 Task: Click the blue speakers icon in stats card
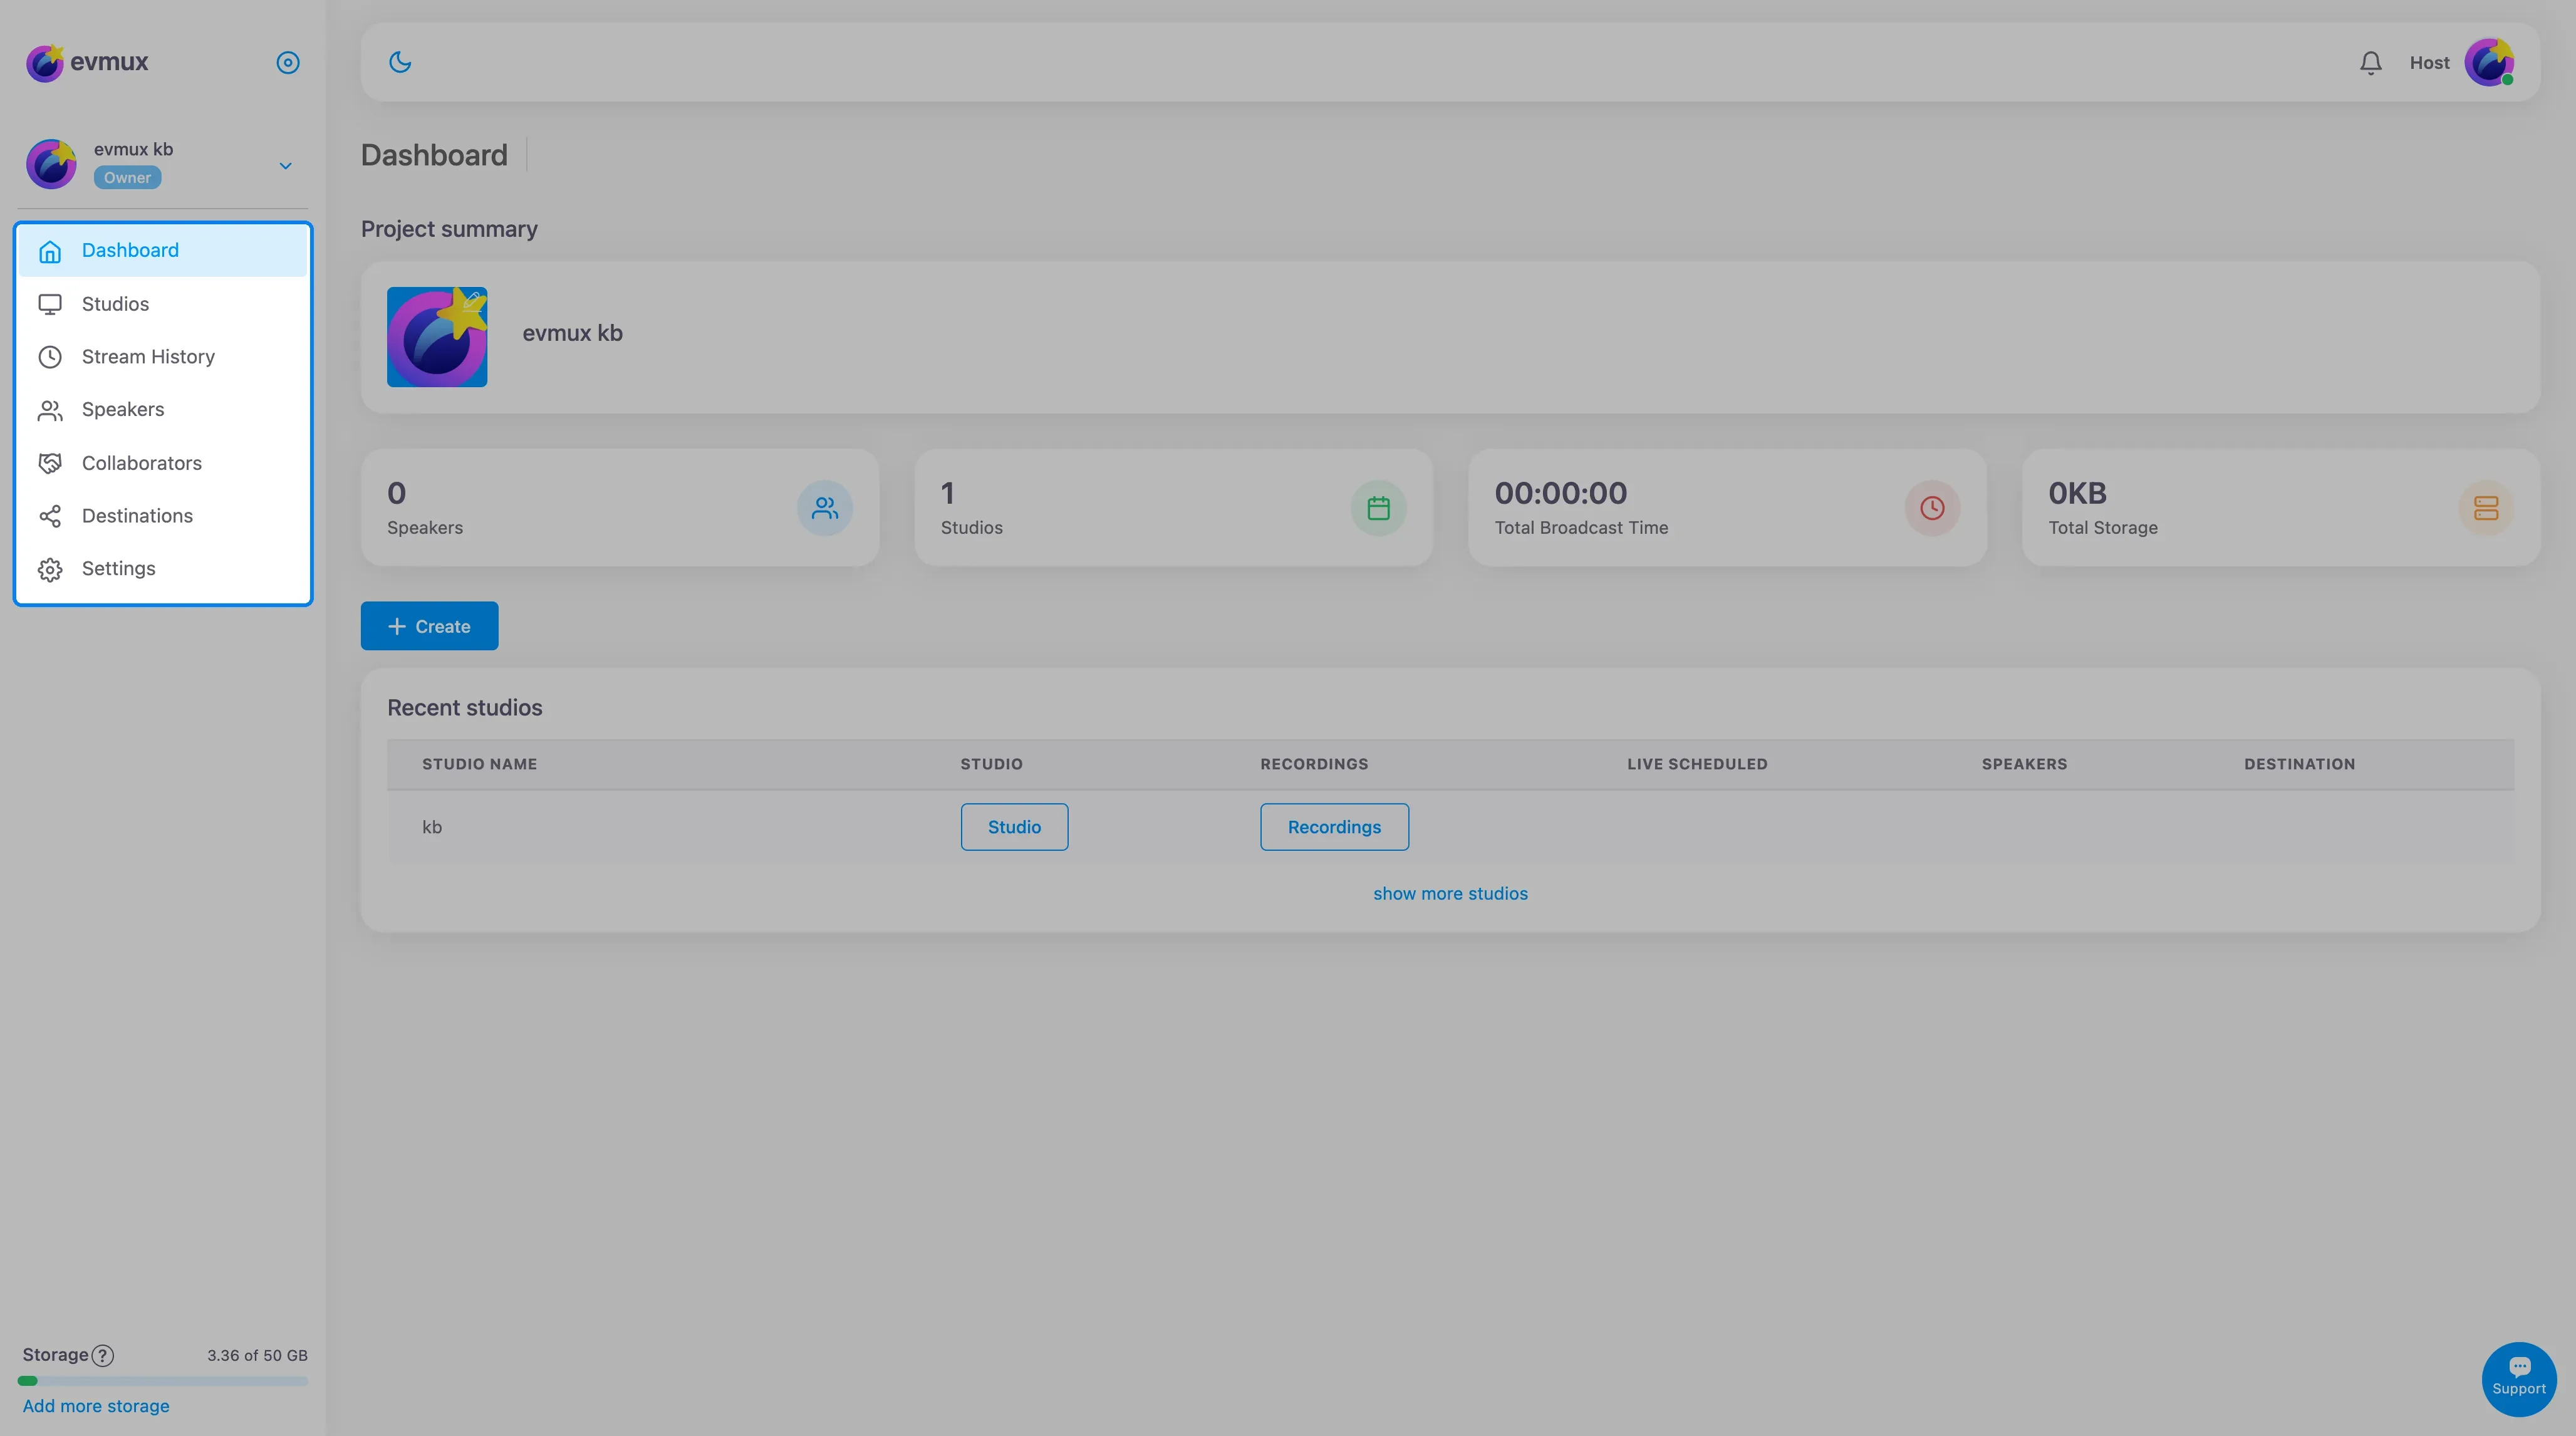pos(825,508)
